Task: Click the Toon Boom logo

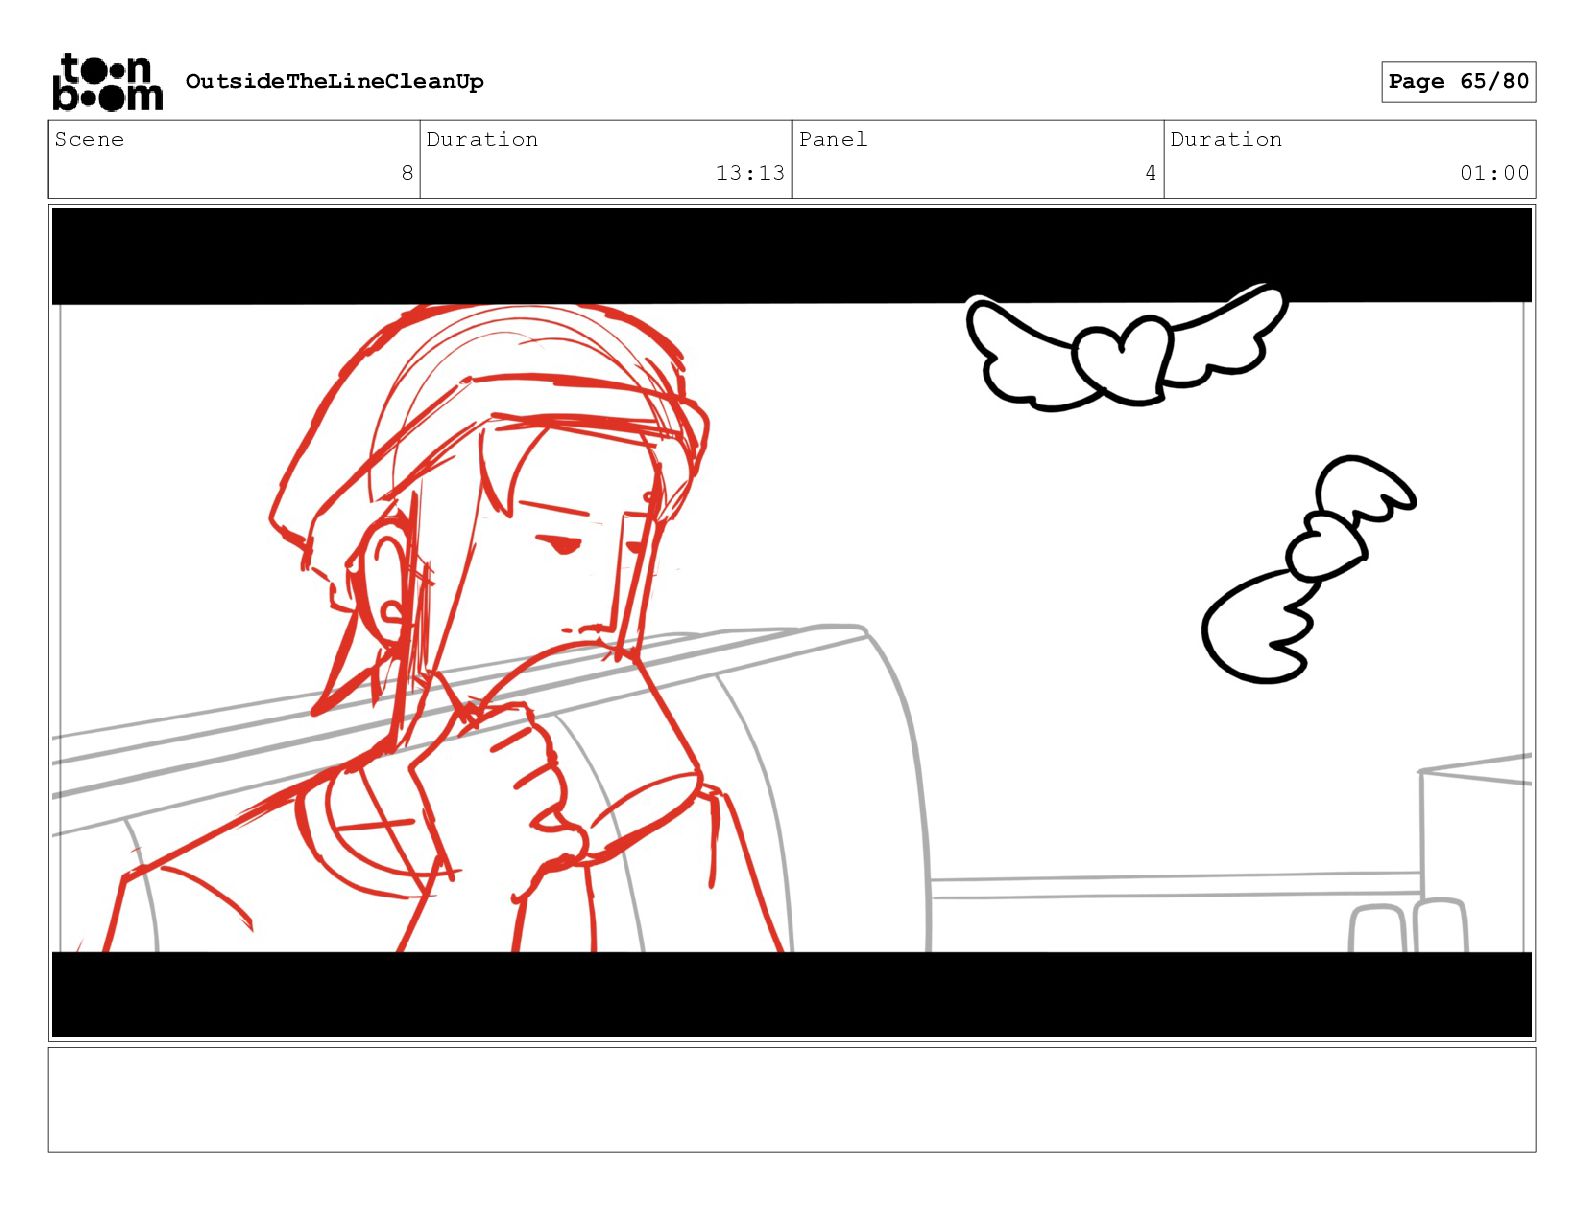Action: tap(107, 82)
